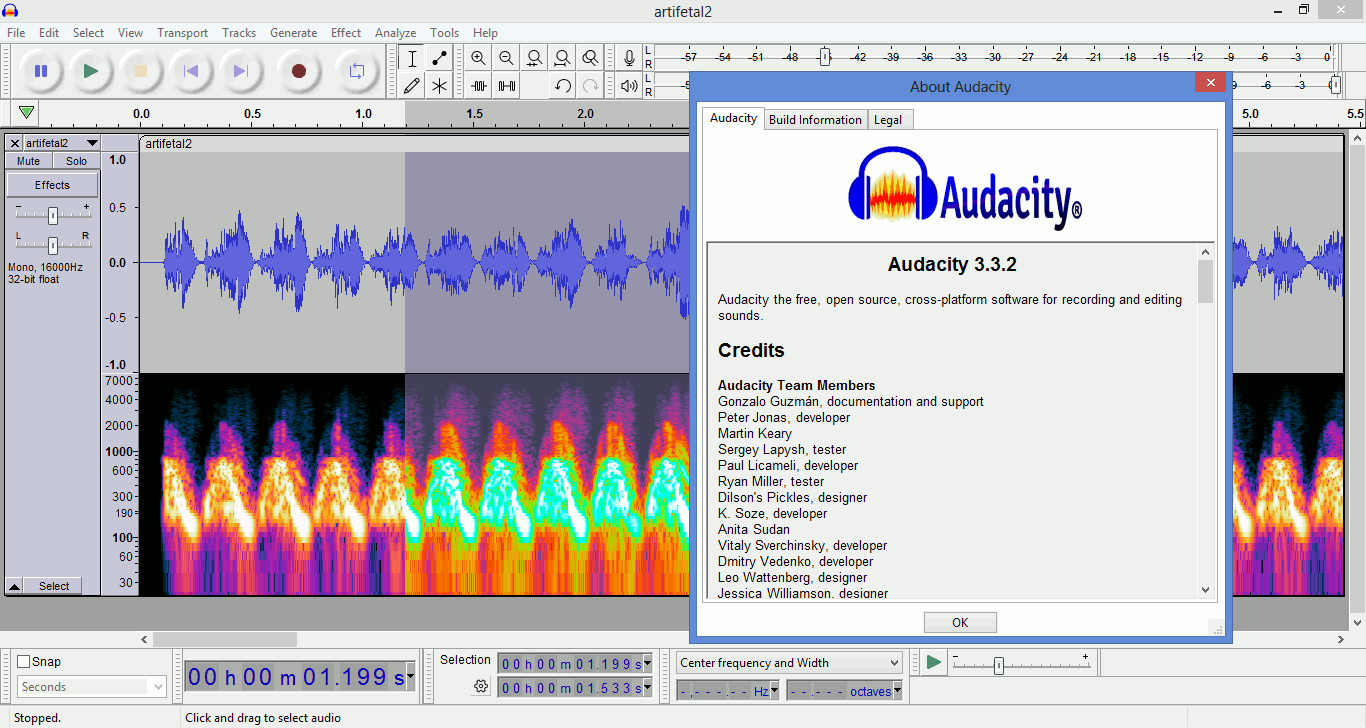Image resolution: width=1366 pixels, height=728 pixels.
Task: Click Play-at-speed green arrow button
Action: tap(933, 662)
